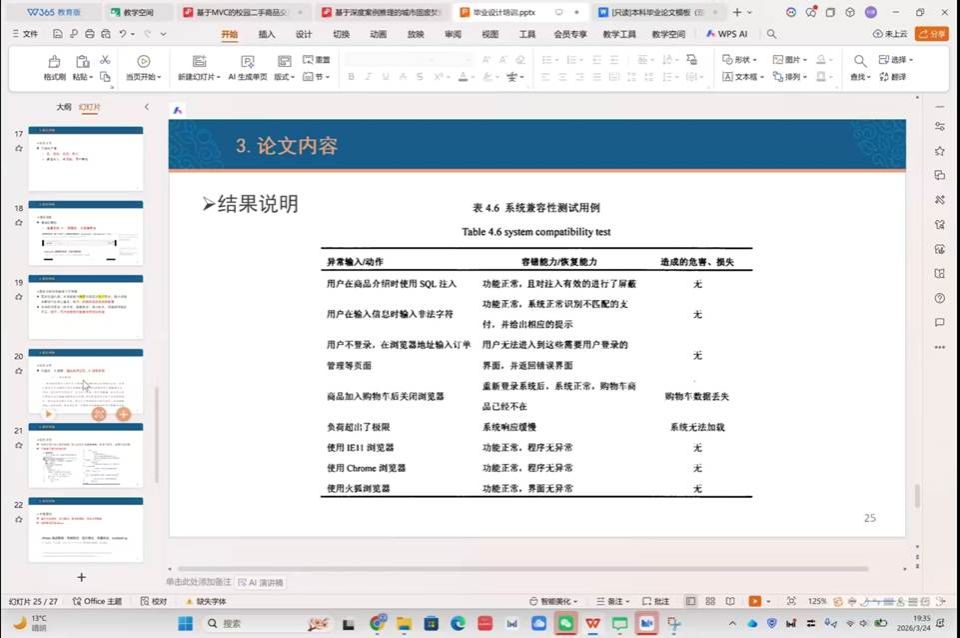Image resolution: width=960 pixels, height=638 pixels.
Task: Toggle star on slide 18 thumbnail
Action: tap(19, 222)
